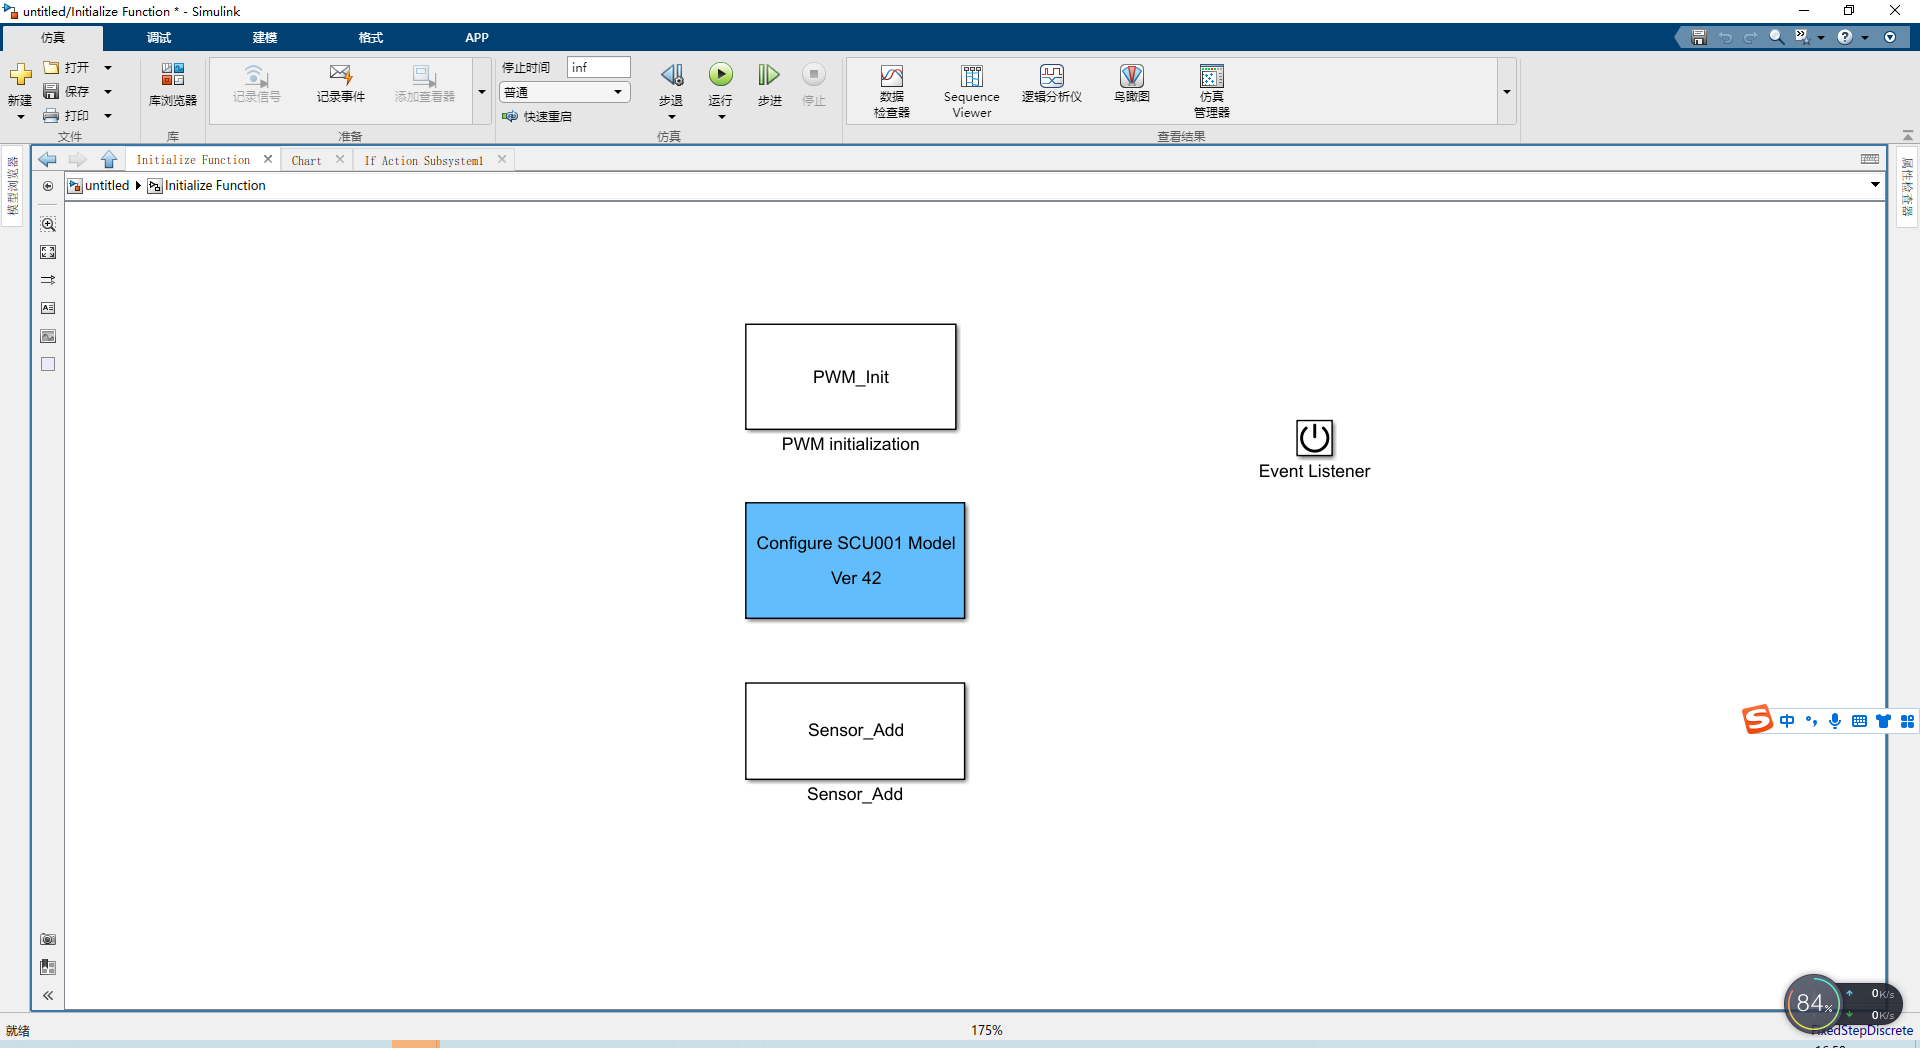
Task: Close the Initialize Function tab
Action: point(268,160)
